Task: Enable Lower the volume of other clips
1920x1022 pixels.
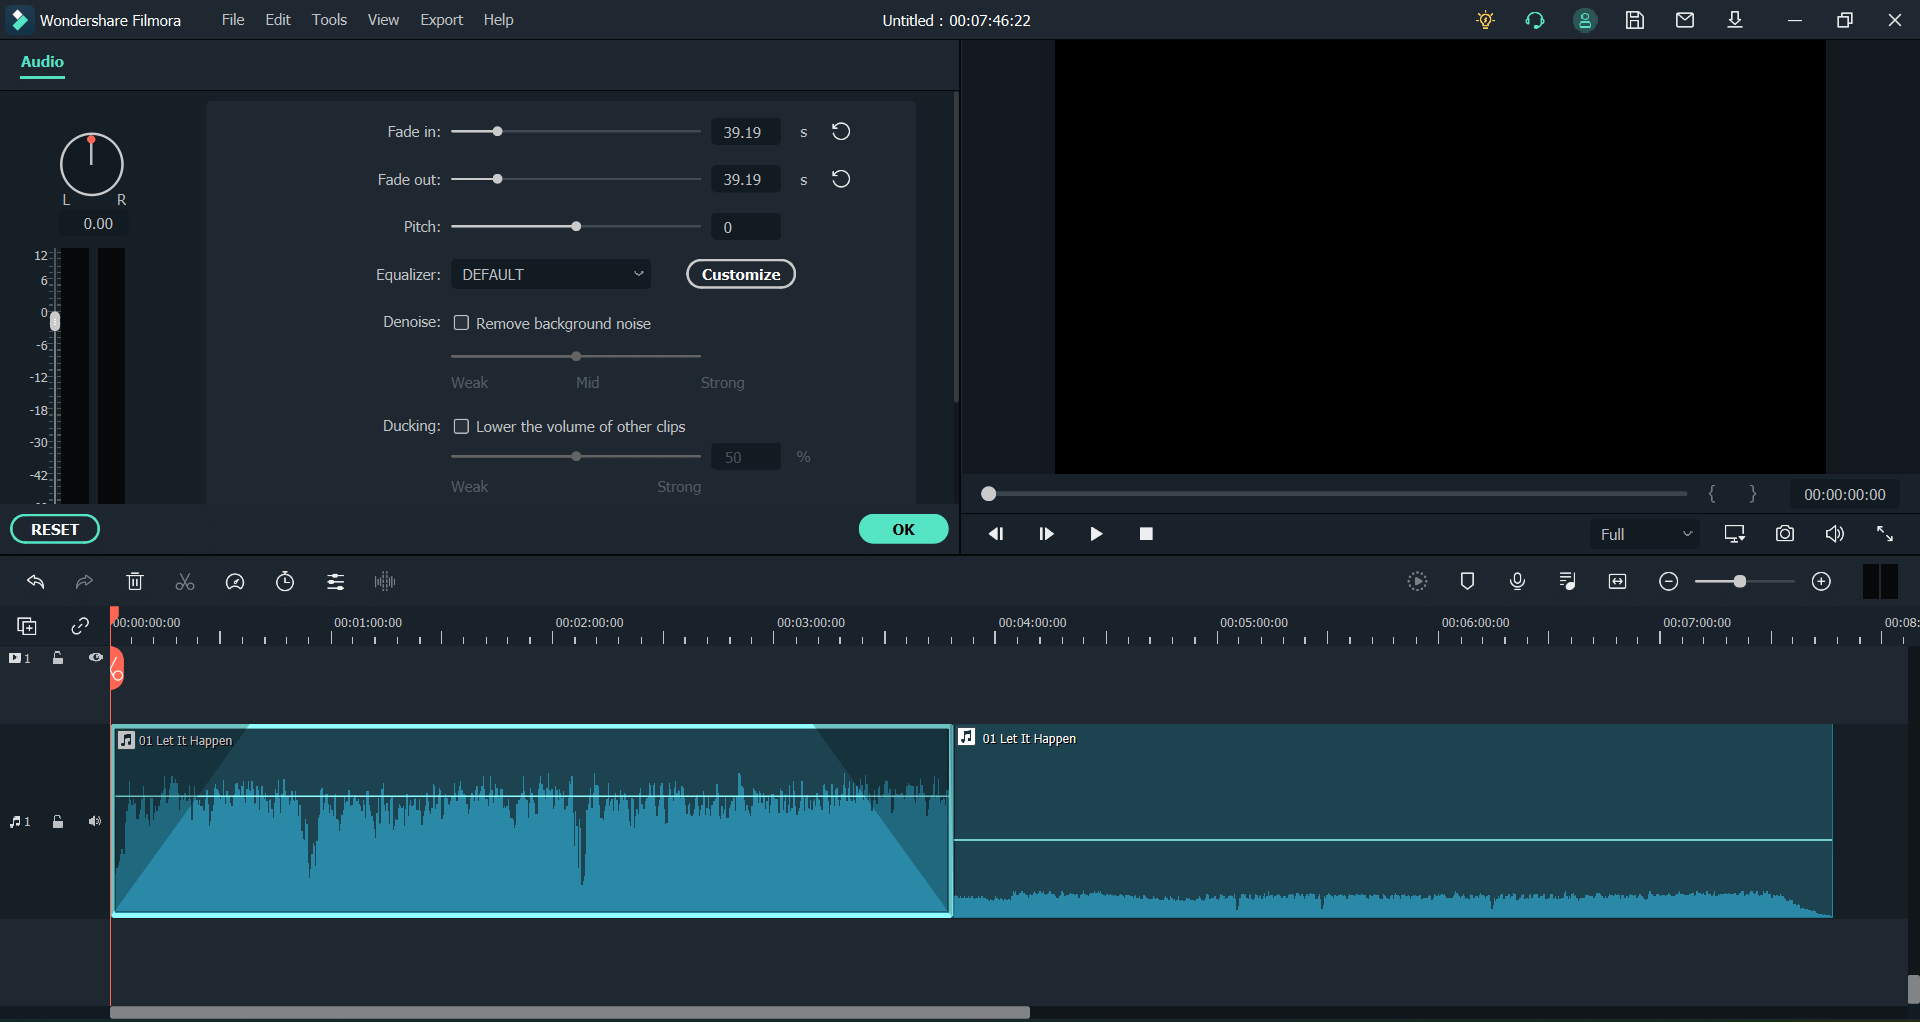Action: coord(461,426)
